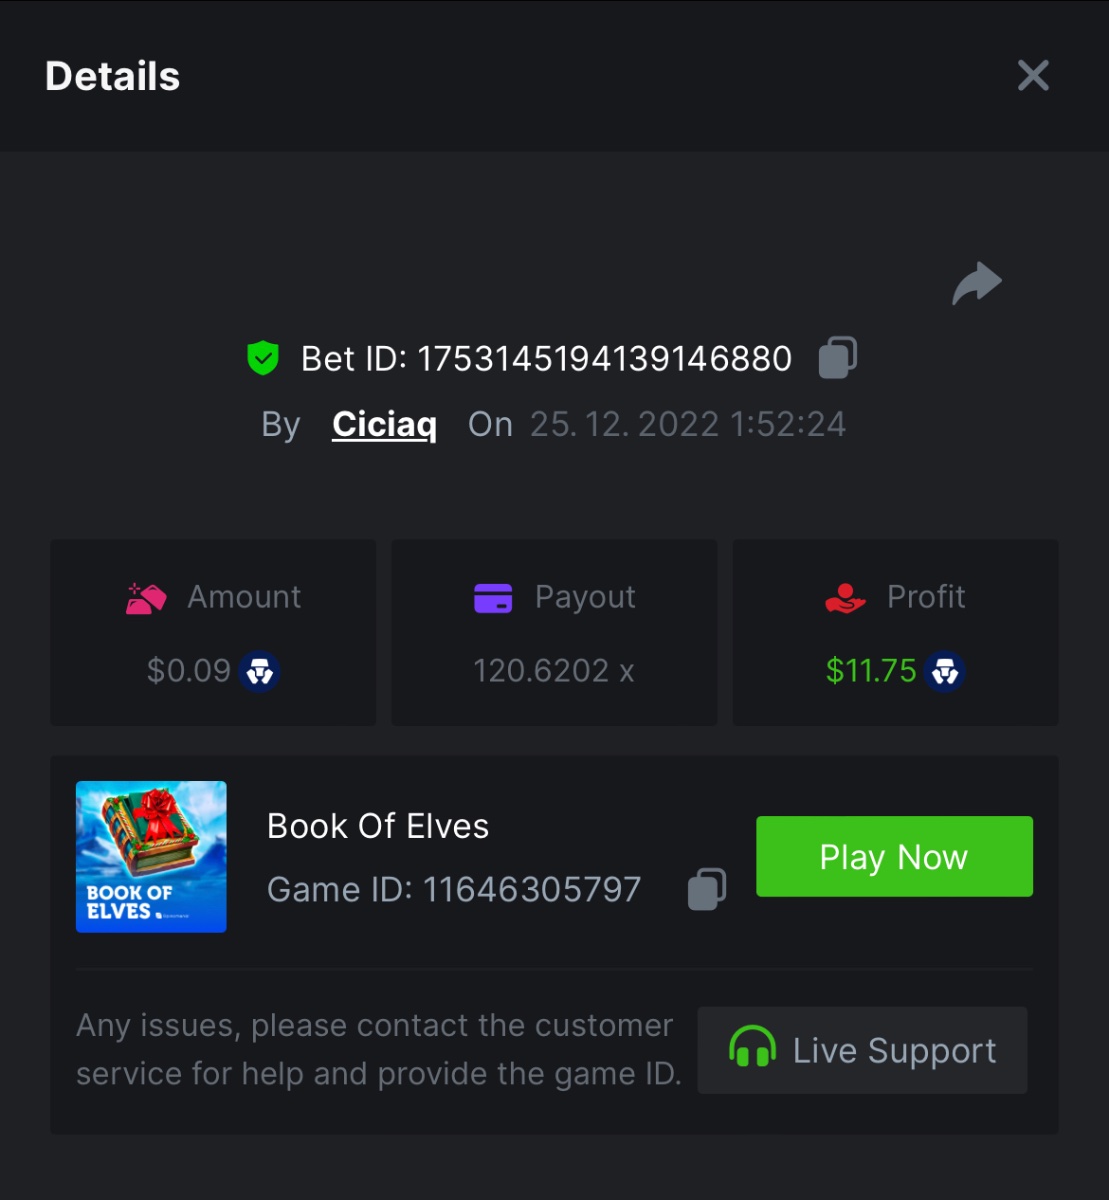
Task: Click the Book Of Elves title
Action: (x=378, y=826)
